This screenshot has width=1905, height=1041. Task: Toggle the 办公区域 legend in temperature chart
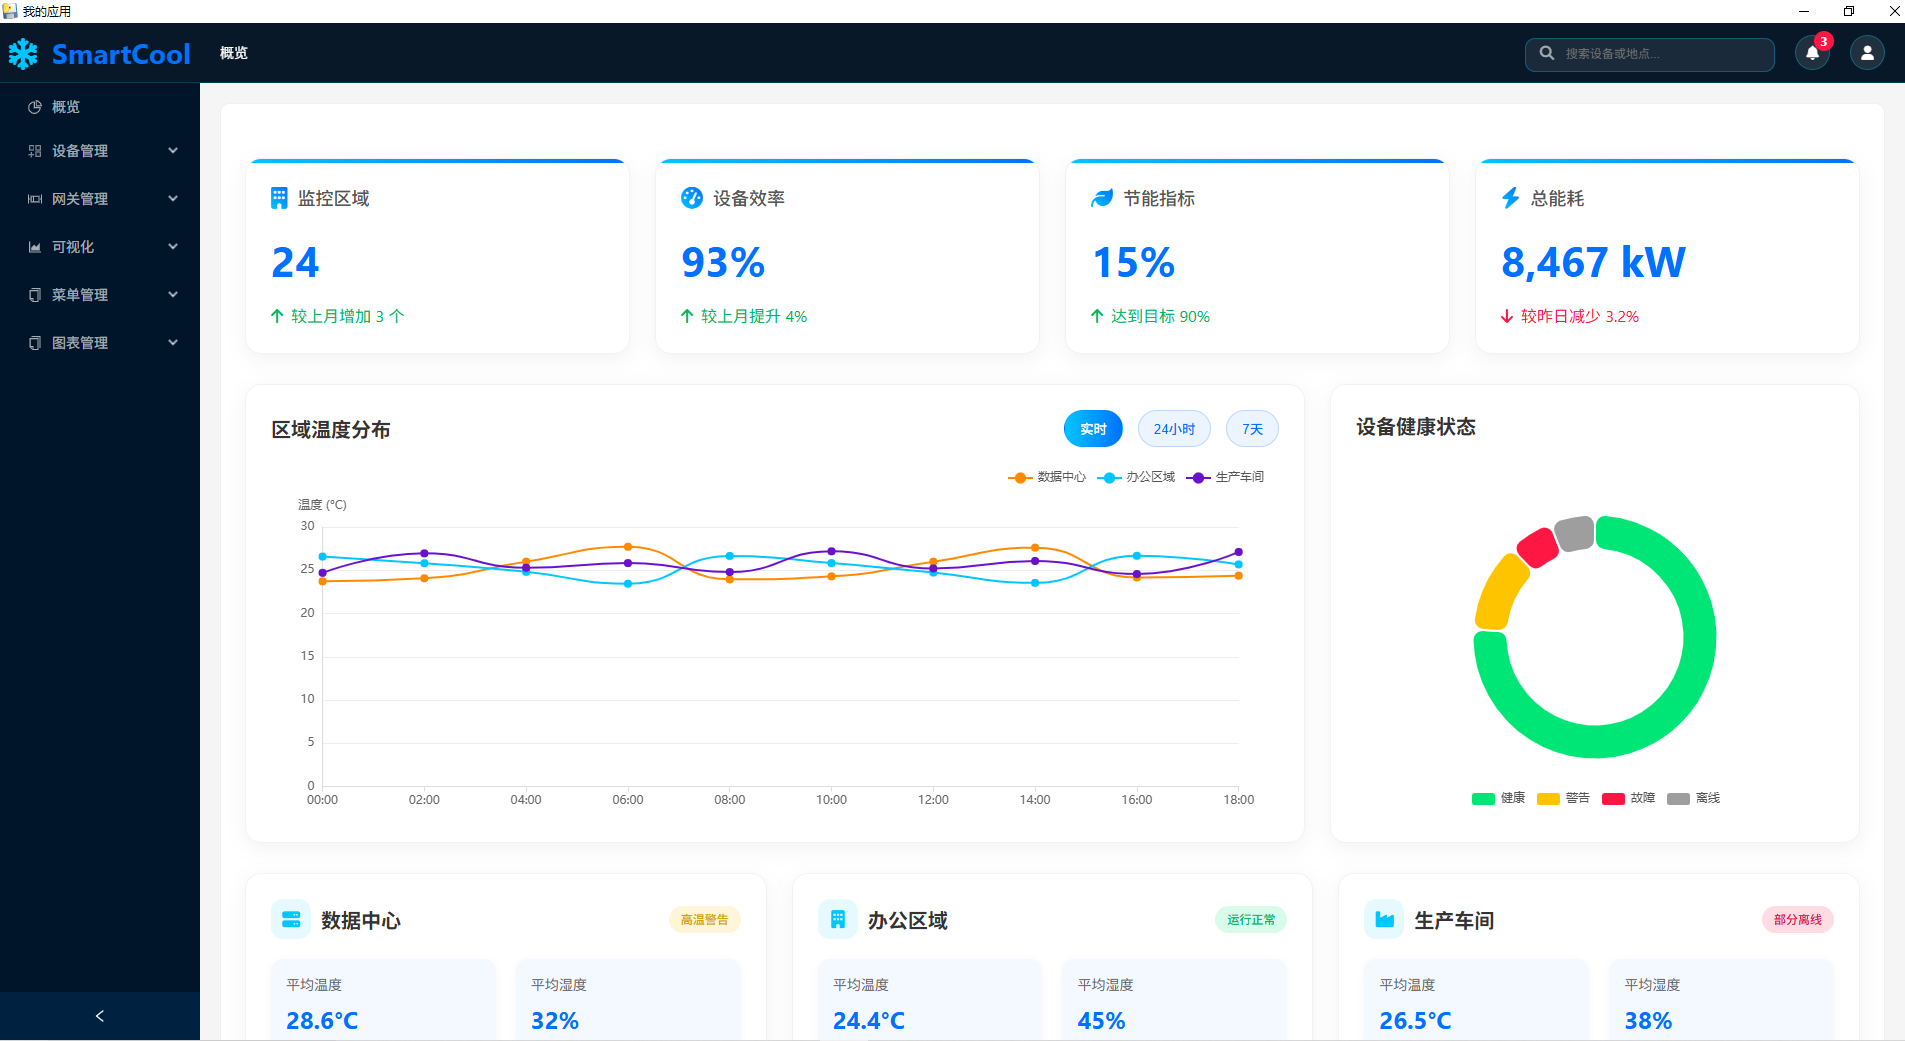(1136, 477)
